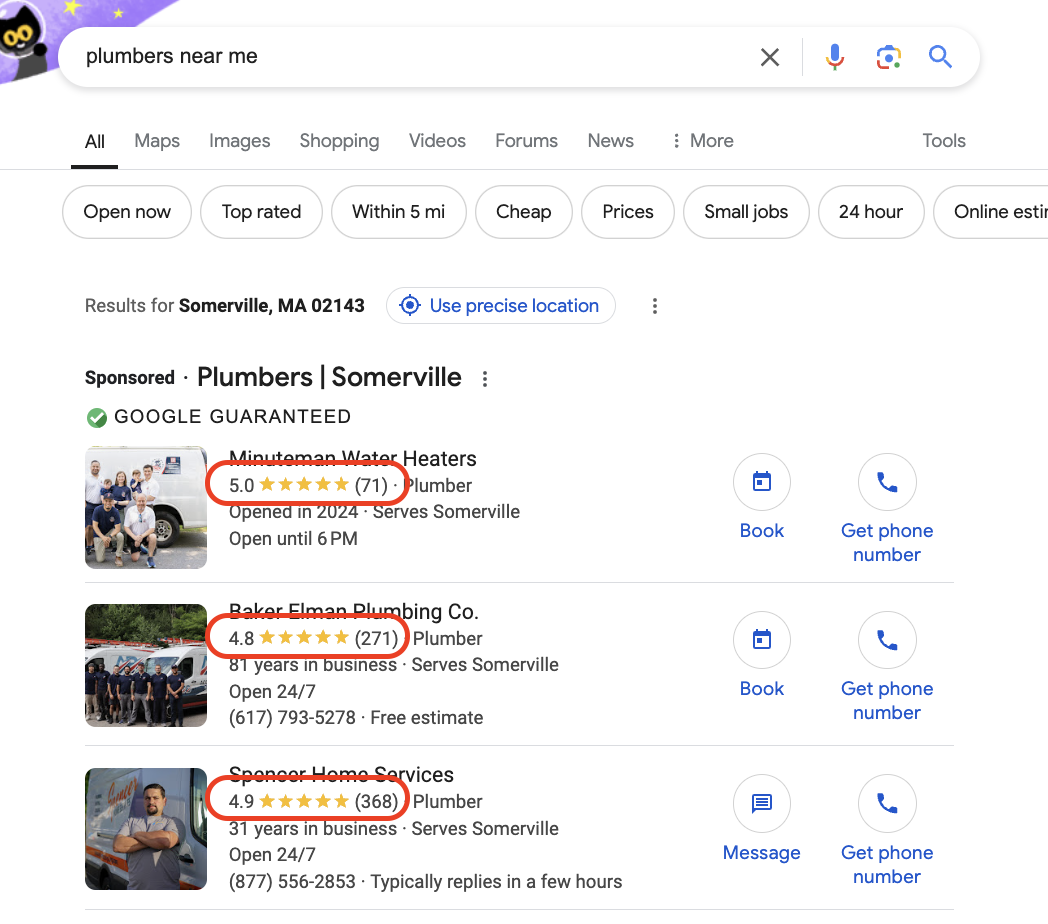
Task: Apply the Within 5 mi filter chip
Action: coord(398,212)
